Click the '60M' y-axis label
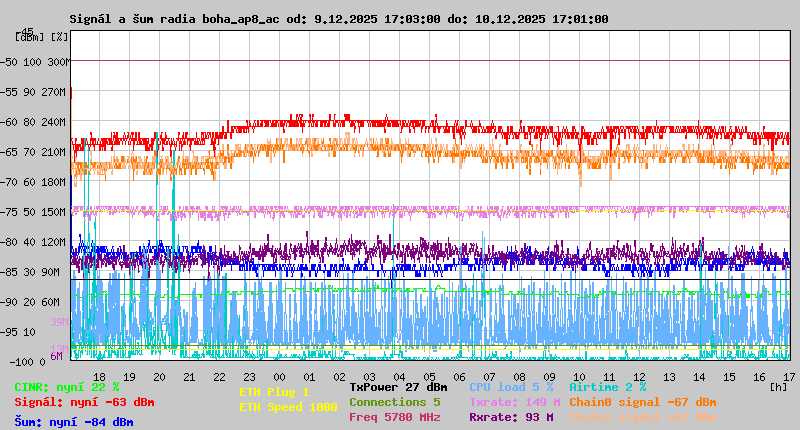 click(x=51, y=302)
